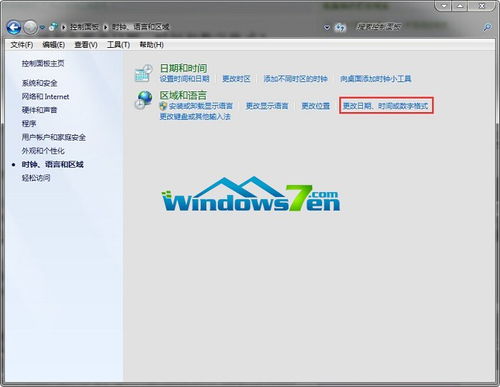Click 更改键盘或其他输入法 link
Image resolution: width=500 pixels, height=387 pixels.
tap(195, 117)
